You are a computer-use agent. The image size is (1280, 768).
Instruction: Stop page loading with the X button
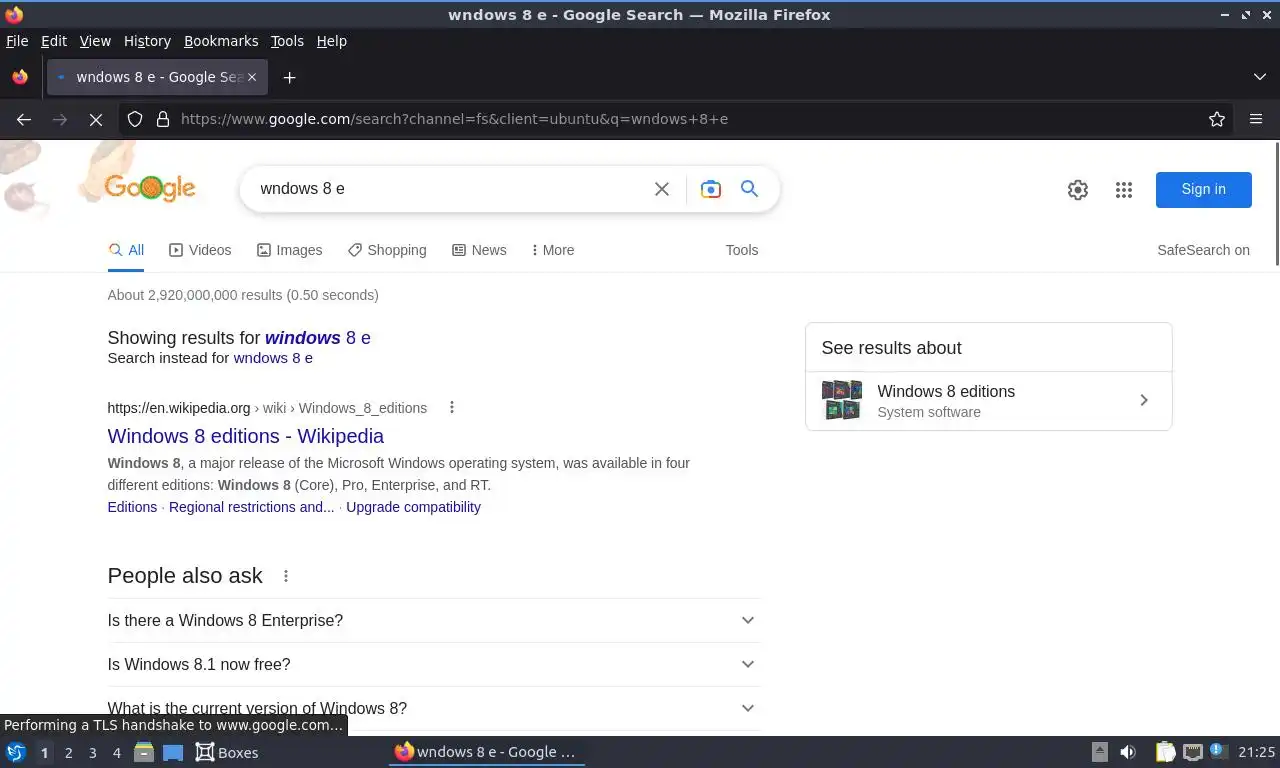click(96, 119)
